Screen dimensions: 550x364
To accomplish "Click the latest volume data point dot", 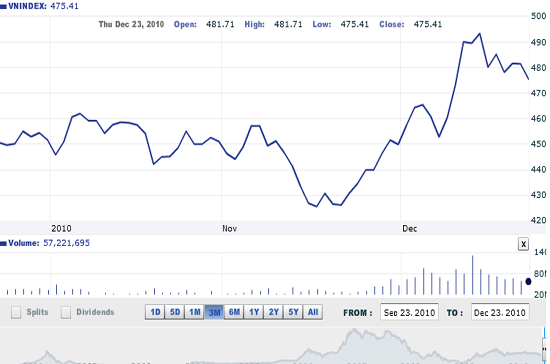I will [x=528, y=281].
